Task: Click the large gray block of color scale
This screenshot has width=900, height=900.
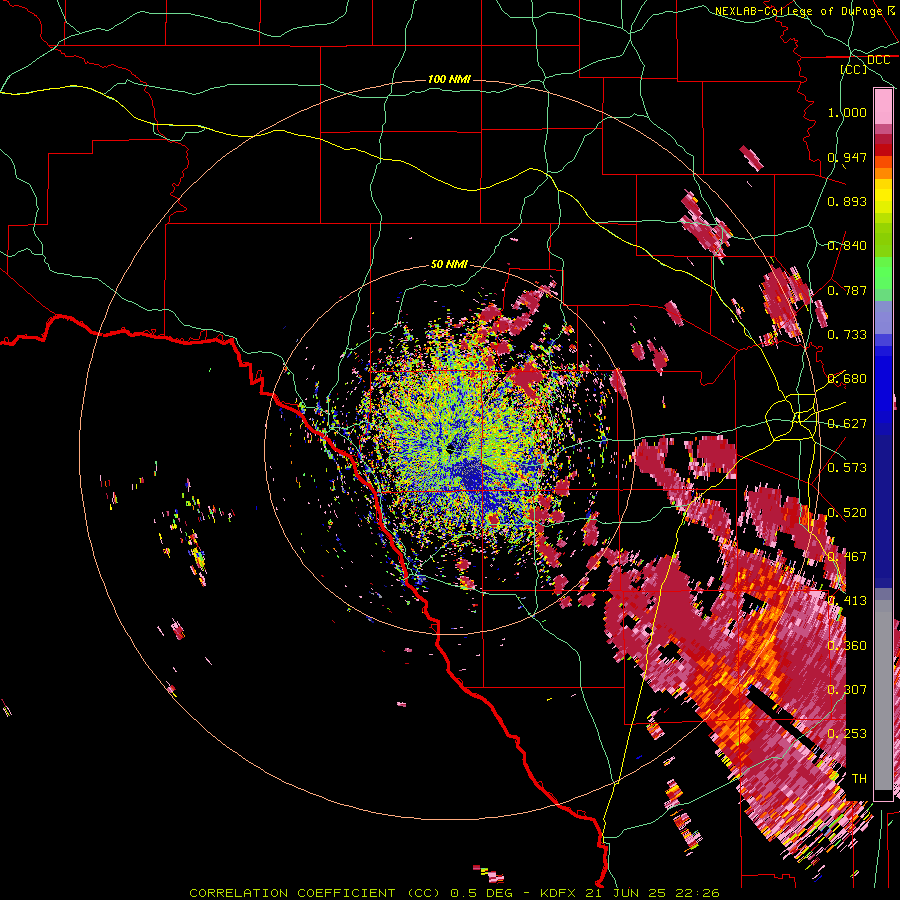Action: point(883,695)
